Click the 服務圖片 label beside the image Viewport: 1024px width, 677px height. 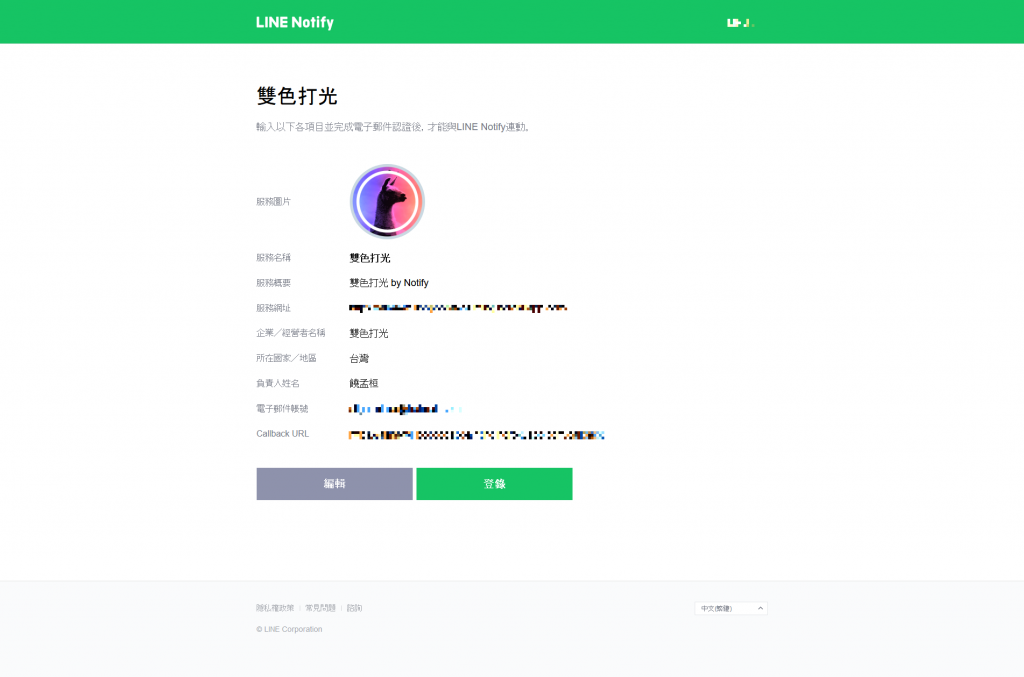(x=274, y=202)
